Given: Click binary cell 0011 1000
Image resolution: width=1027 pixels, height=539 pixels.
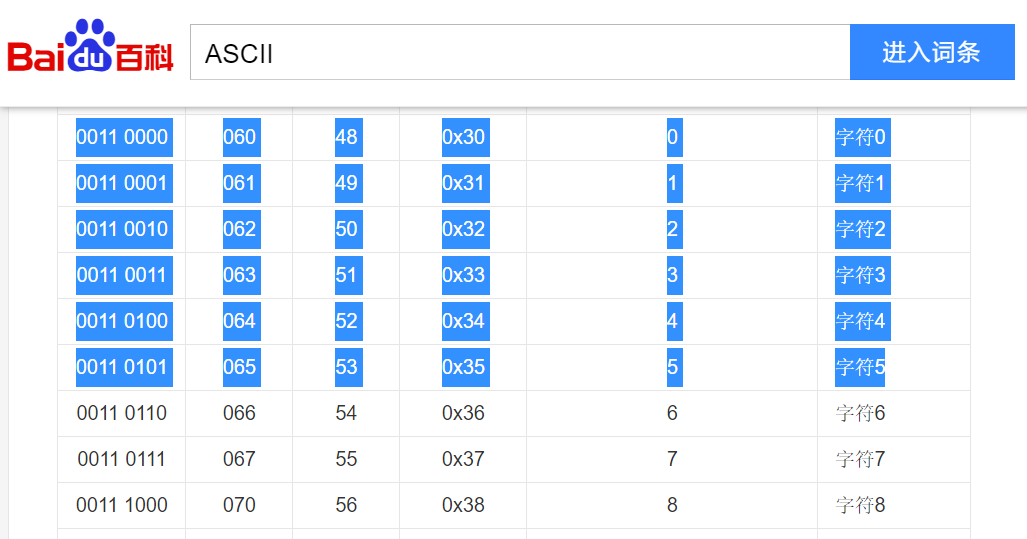Looking at the screenshot, I should coord(122,505).
